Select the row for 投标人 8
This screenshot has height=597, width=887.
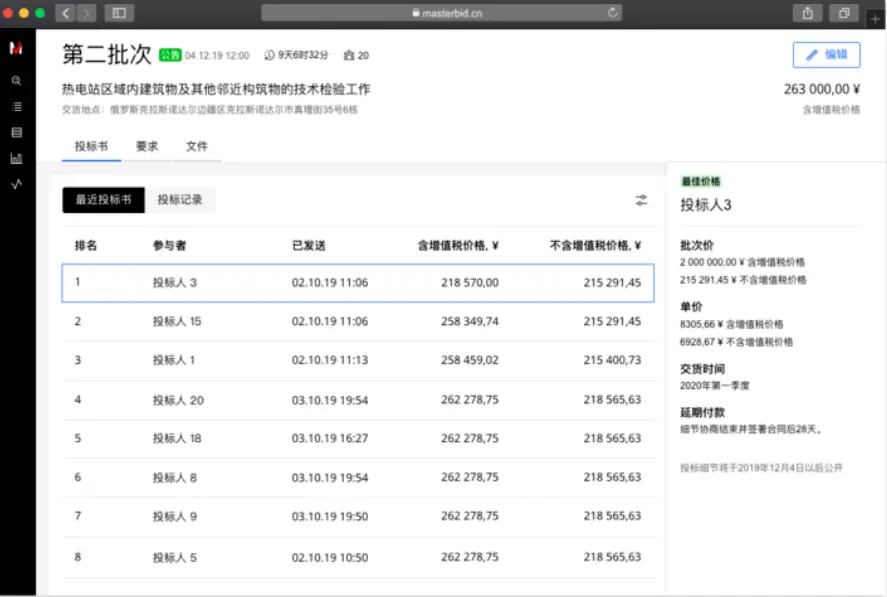click(x=358, y=478)
